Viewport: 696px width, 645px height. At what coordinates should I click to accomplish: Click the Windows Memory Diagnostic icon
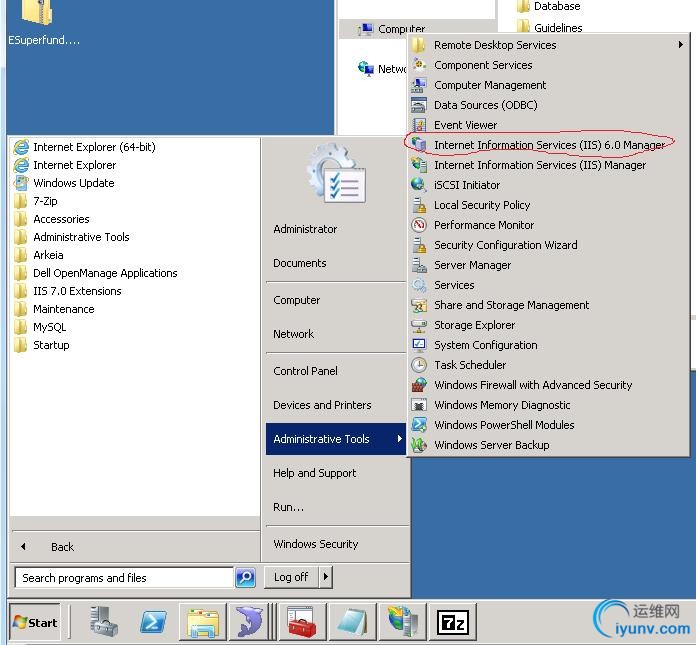[x=419, y=404]
